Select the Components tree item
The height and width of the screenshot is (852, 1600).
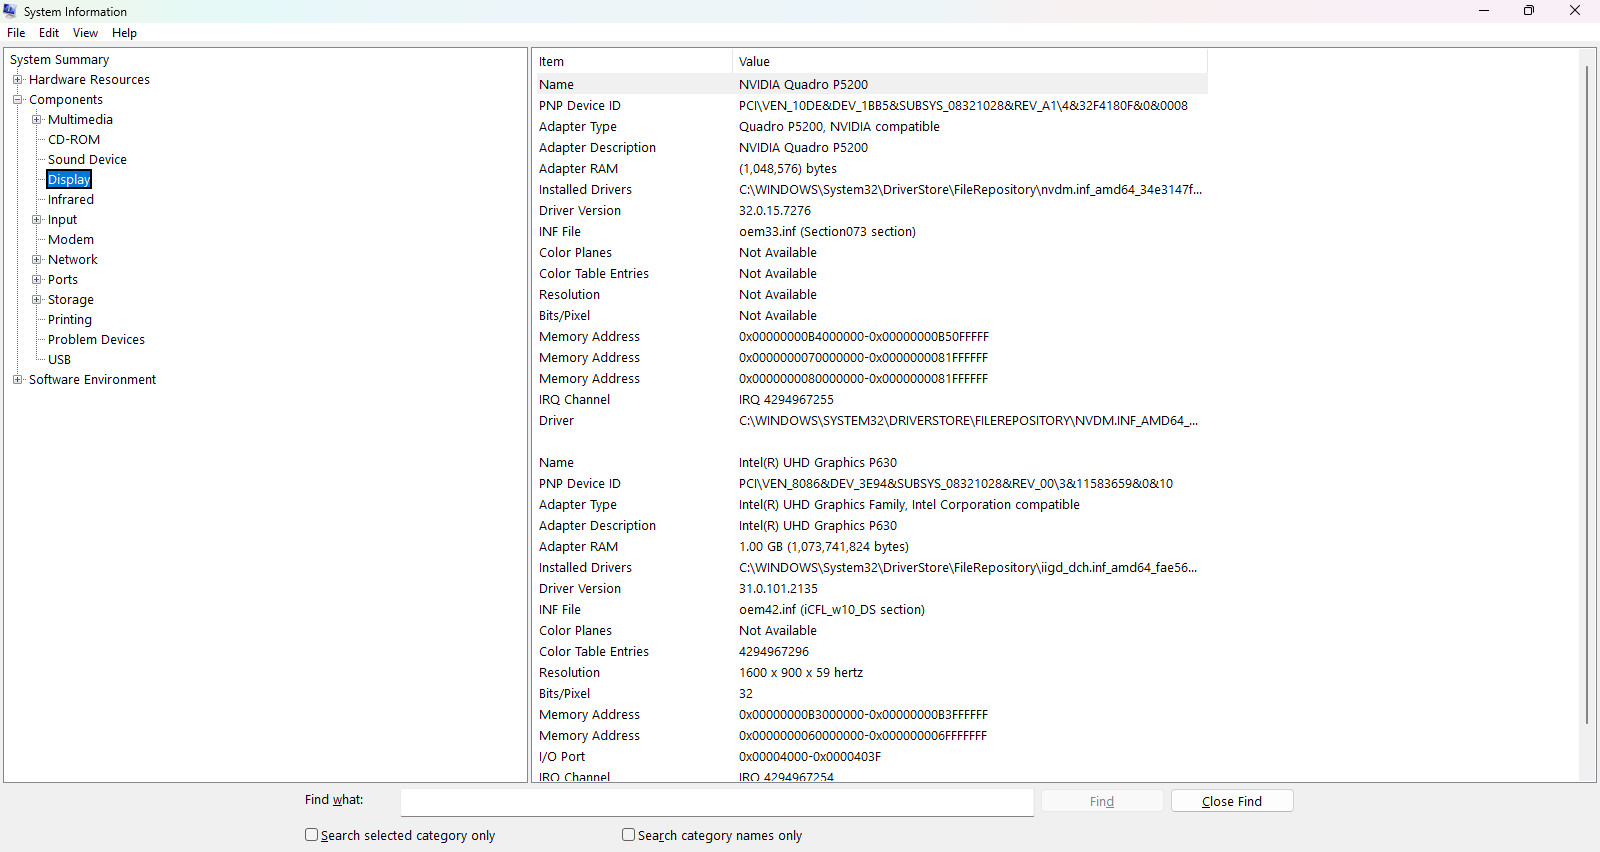65,100
